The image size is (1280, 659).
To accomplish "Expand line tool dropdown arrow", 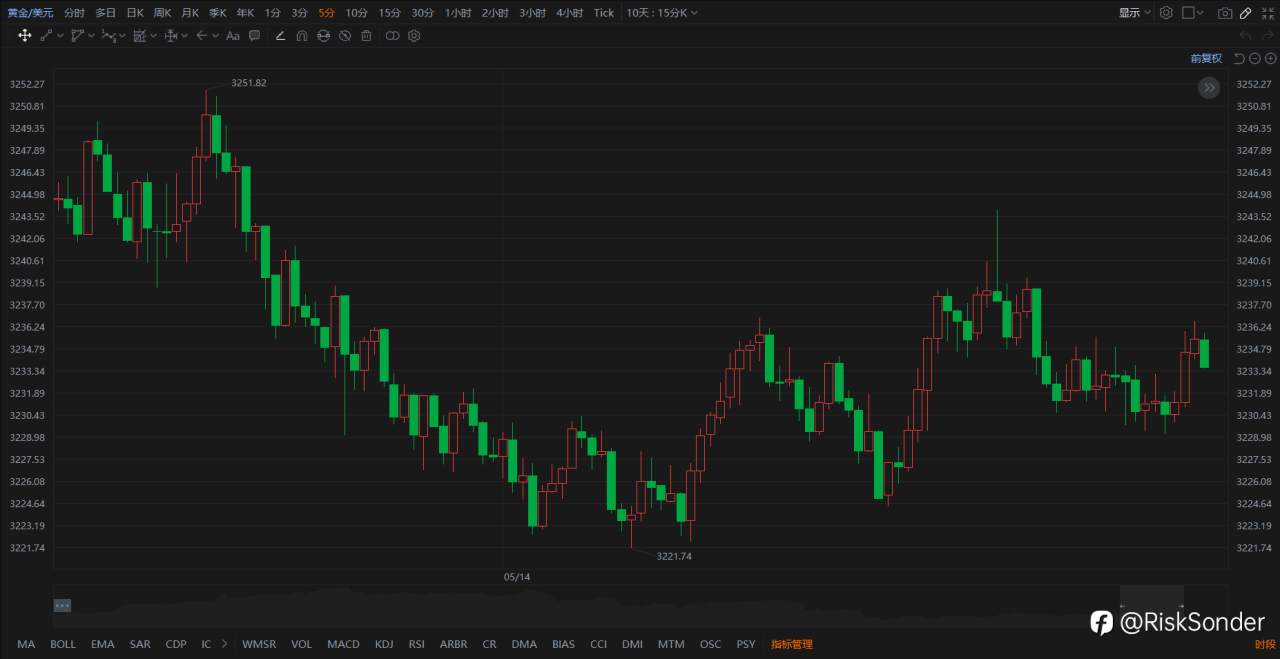I will click(60, 36).
